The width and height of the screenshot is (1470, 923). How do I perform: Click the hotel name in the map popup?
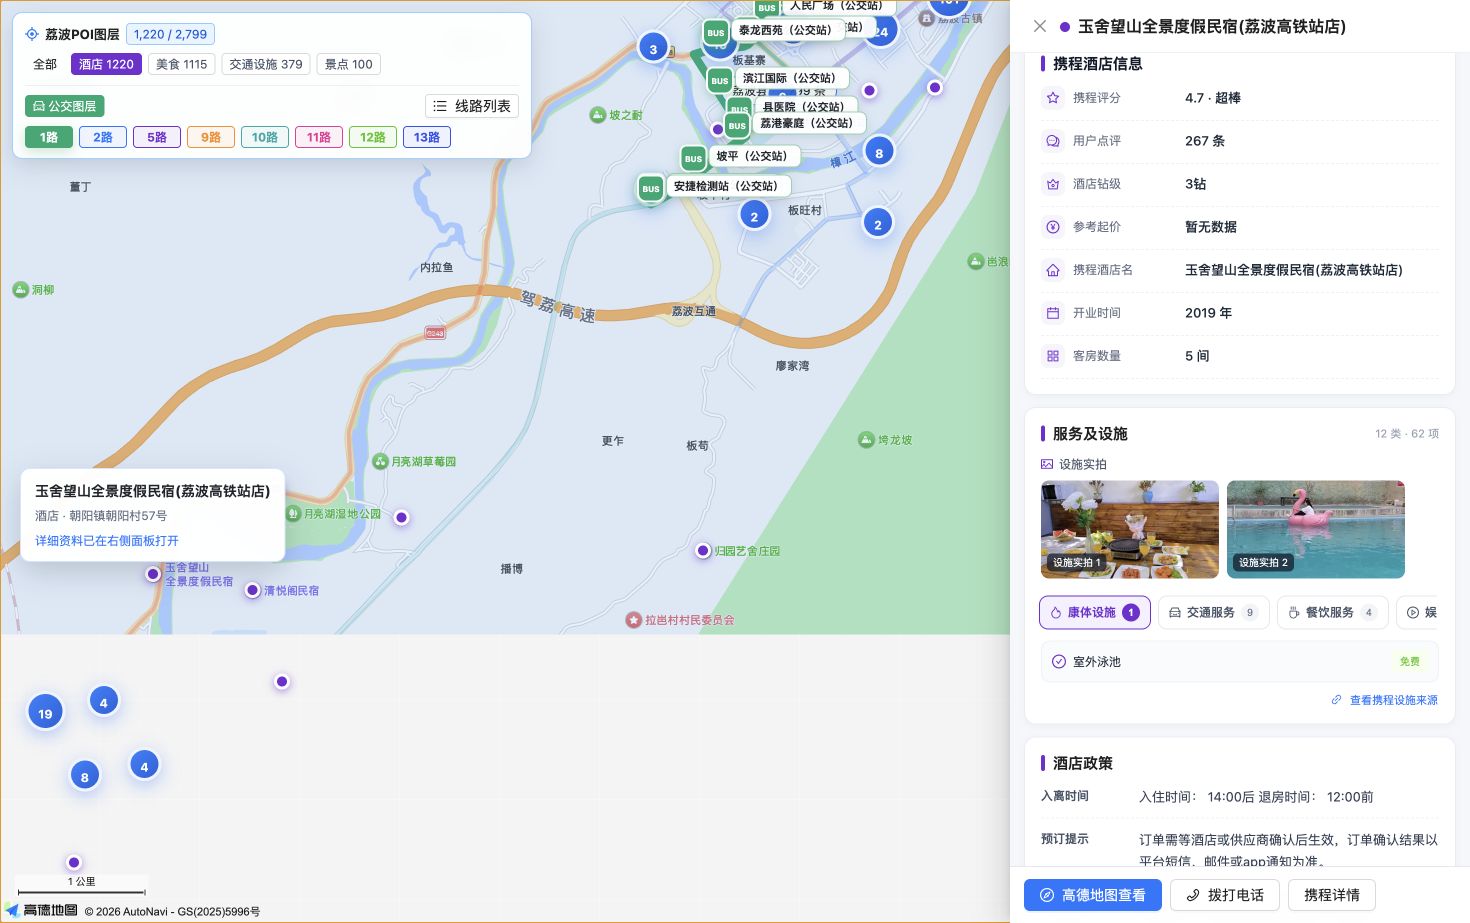[x=153, y=491]
